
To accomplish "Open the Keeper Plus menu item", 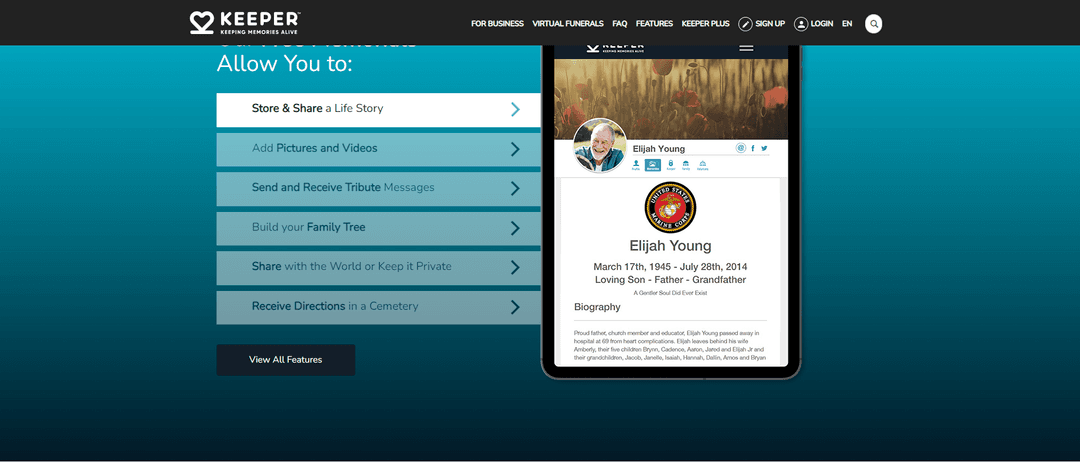I will pos(705,23).
